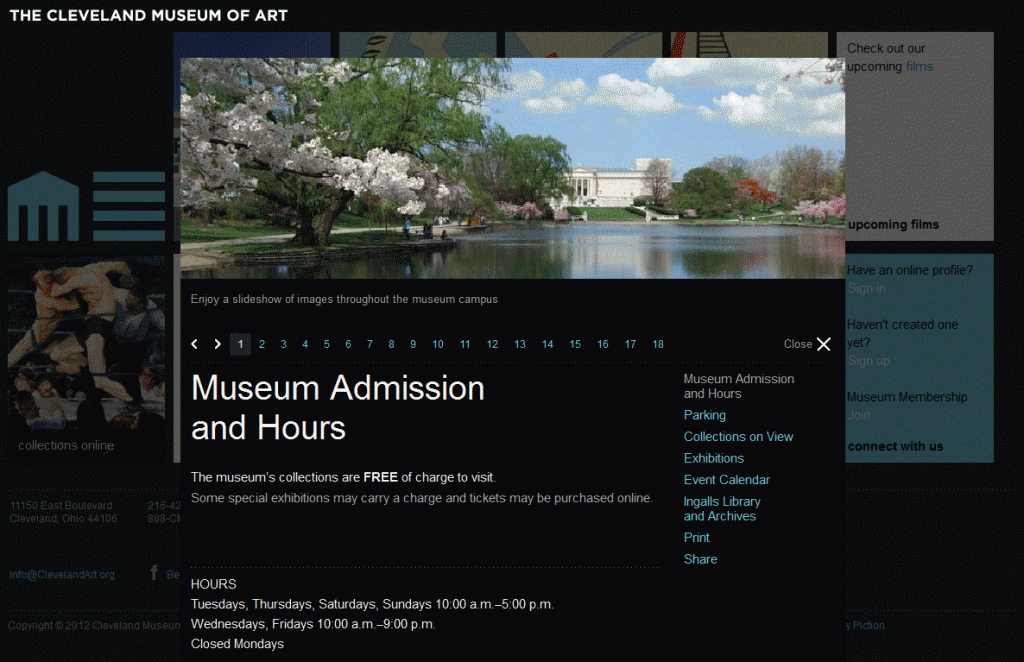Show slideshow image 10
Screen dimensions: 1024x662
click(x=438, y=344)
